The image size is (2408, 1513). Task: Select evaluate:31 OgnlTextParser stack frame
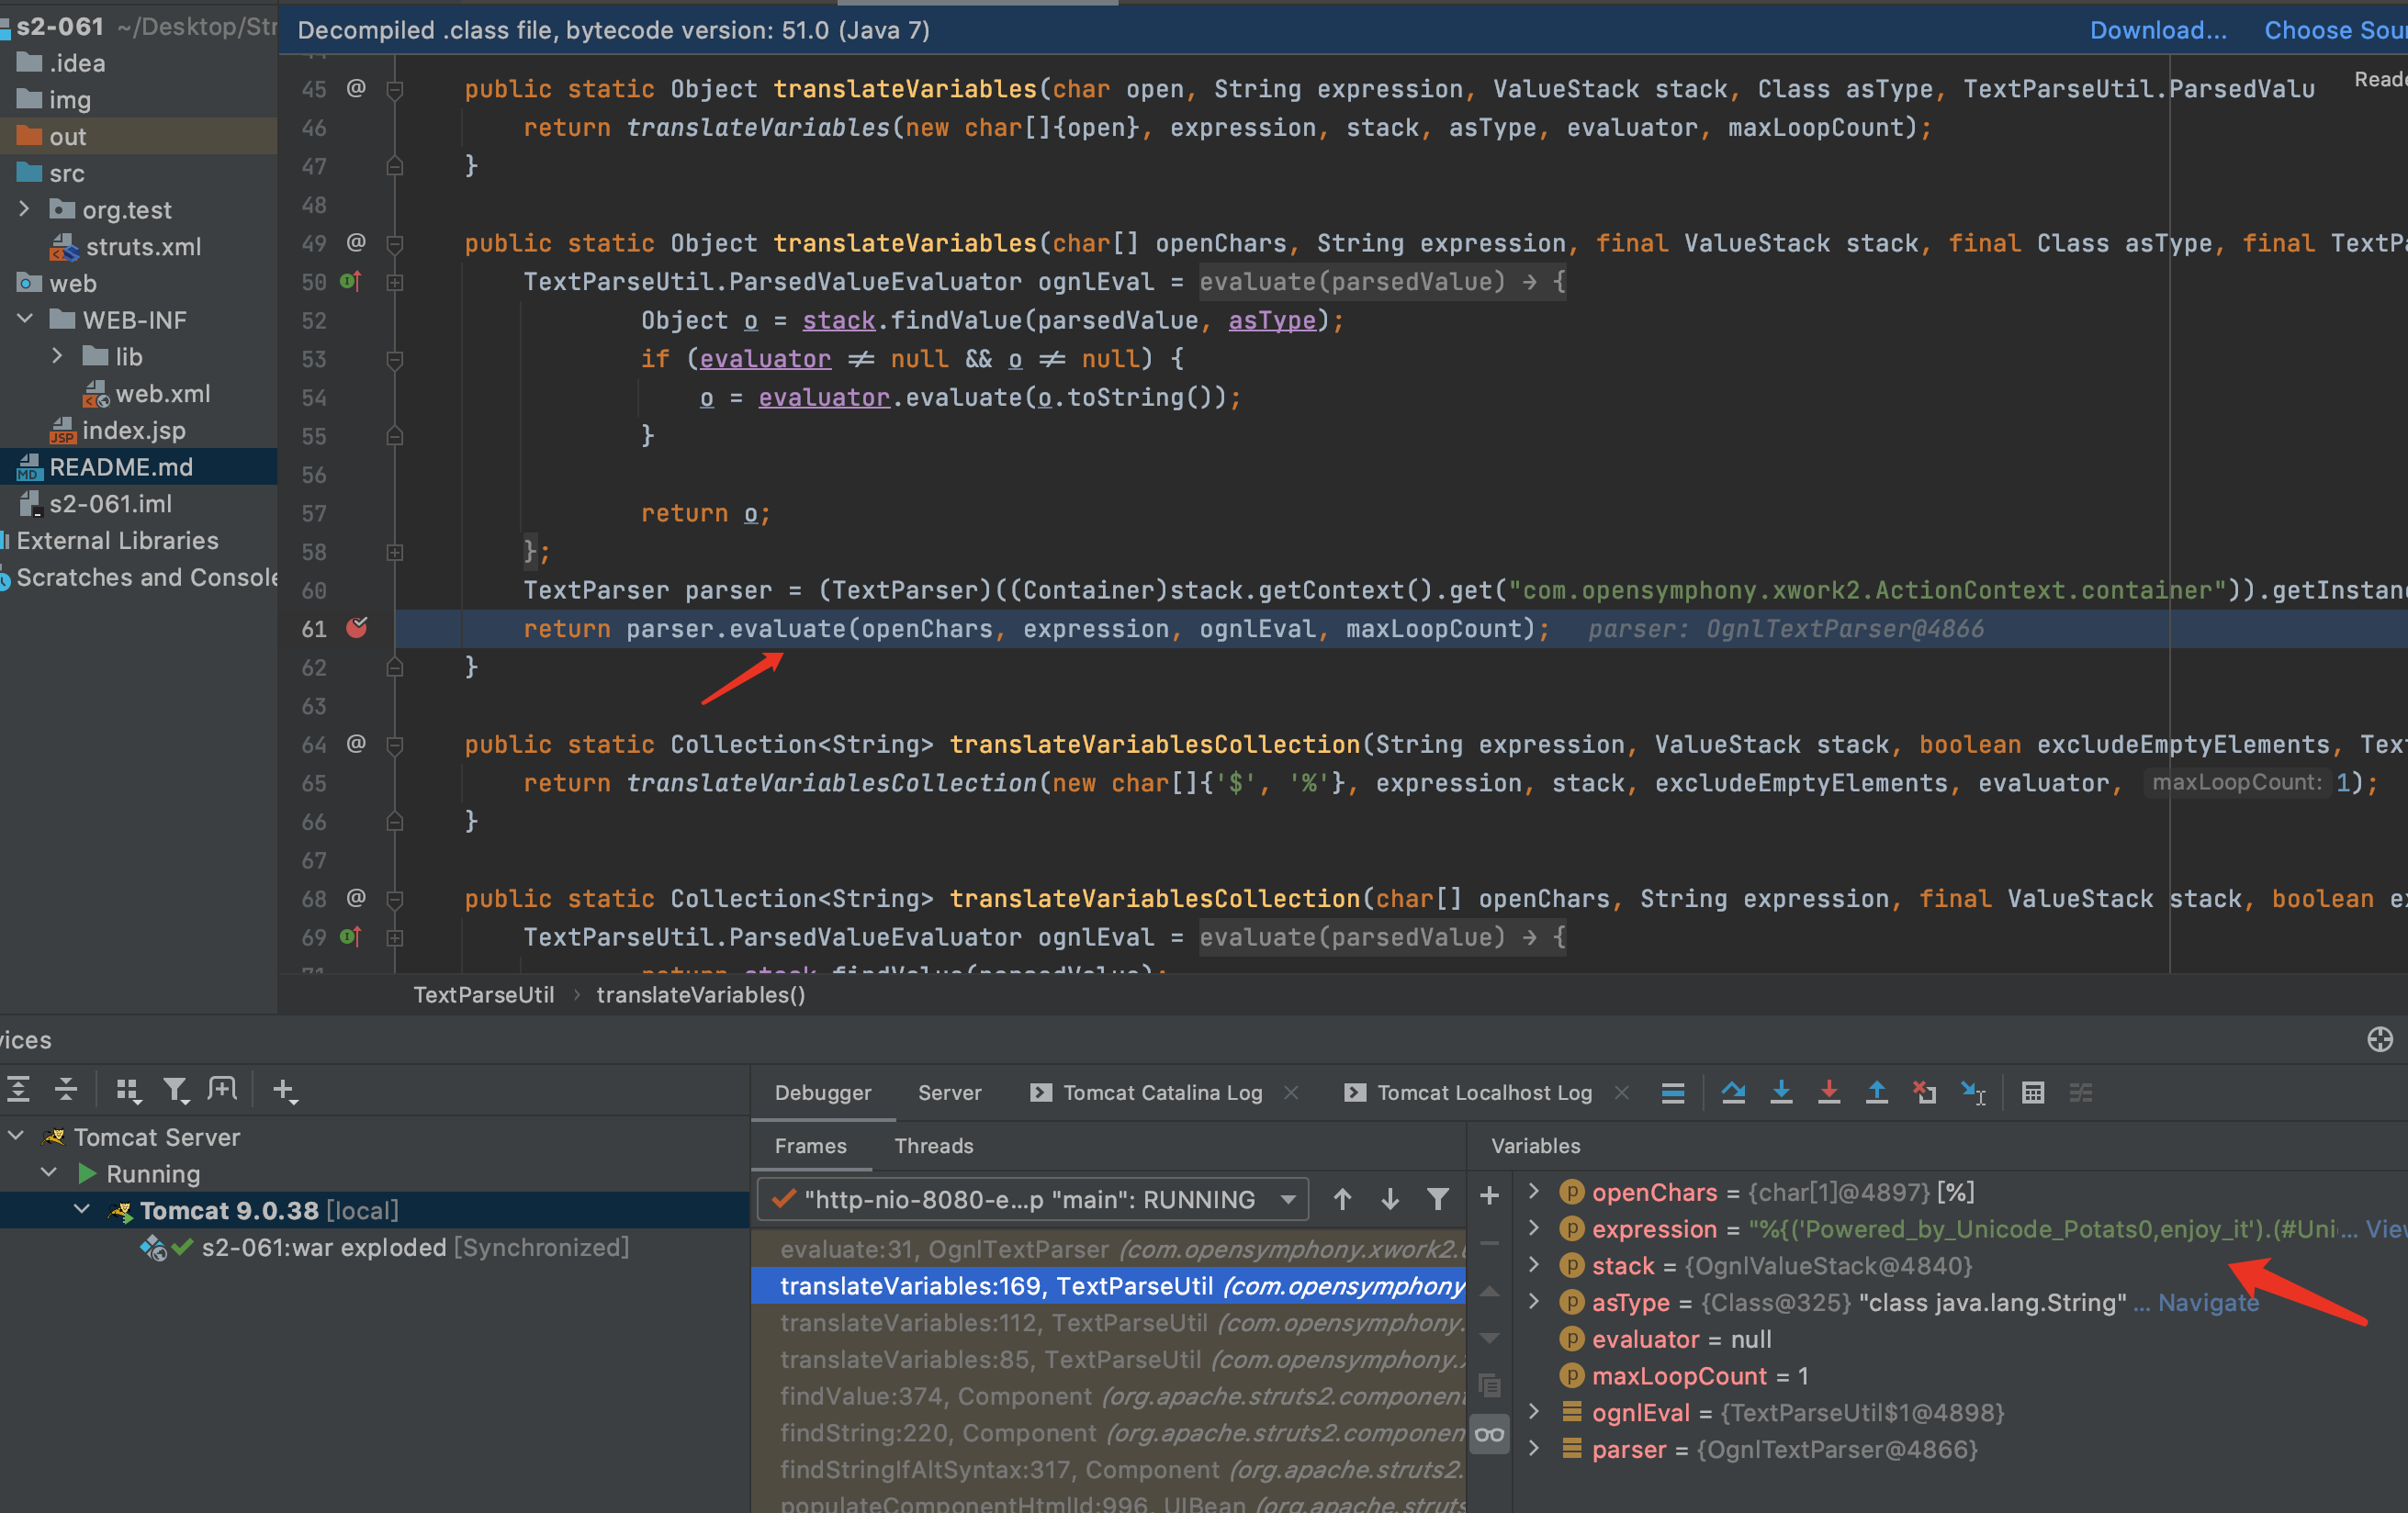(1108, 1249)
